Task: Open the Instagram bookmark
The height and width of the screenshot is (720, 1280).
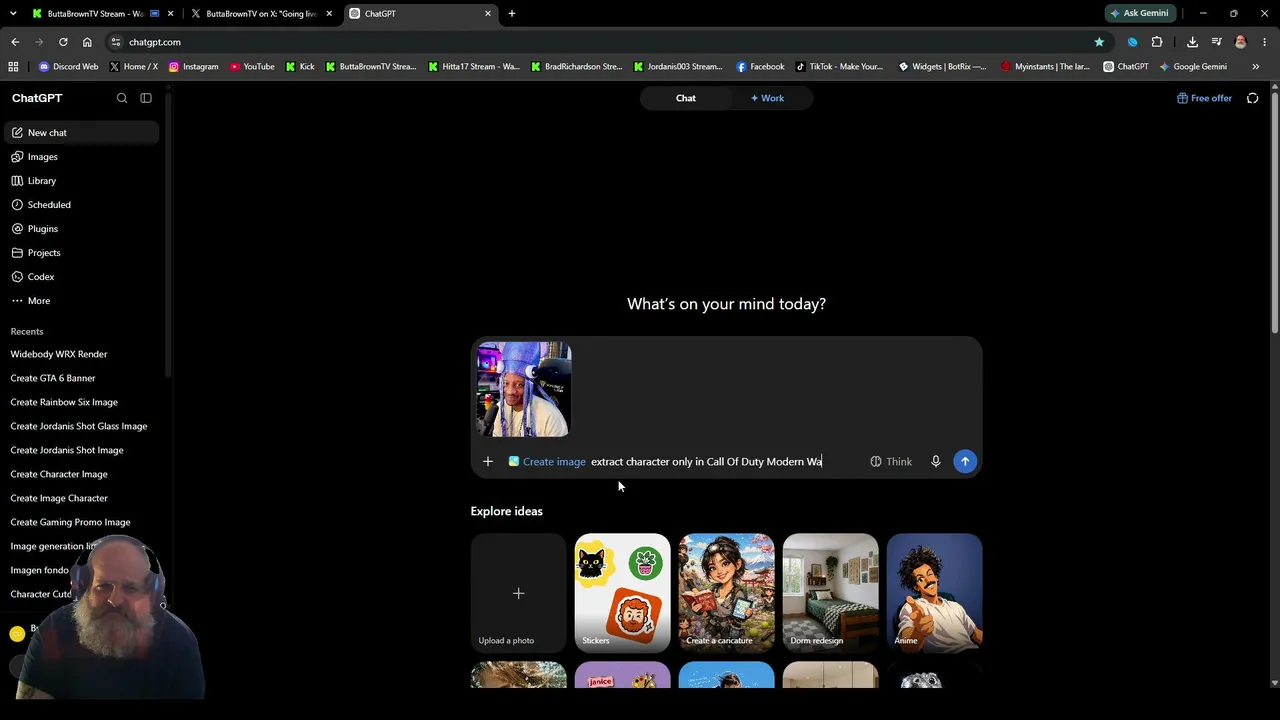Action: [193, 67]
